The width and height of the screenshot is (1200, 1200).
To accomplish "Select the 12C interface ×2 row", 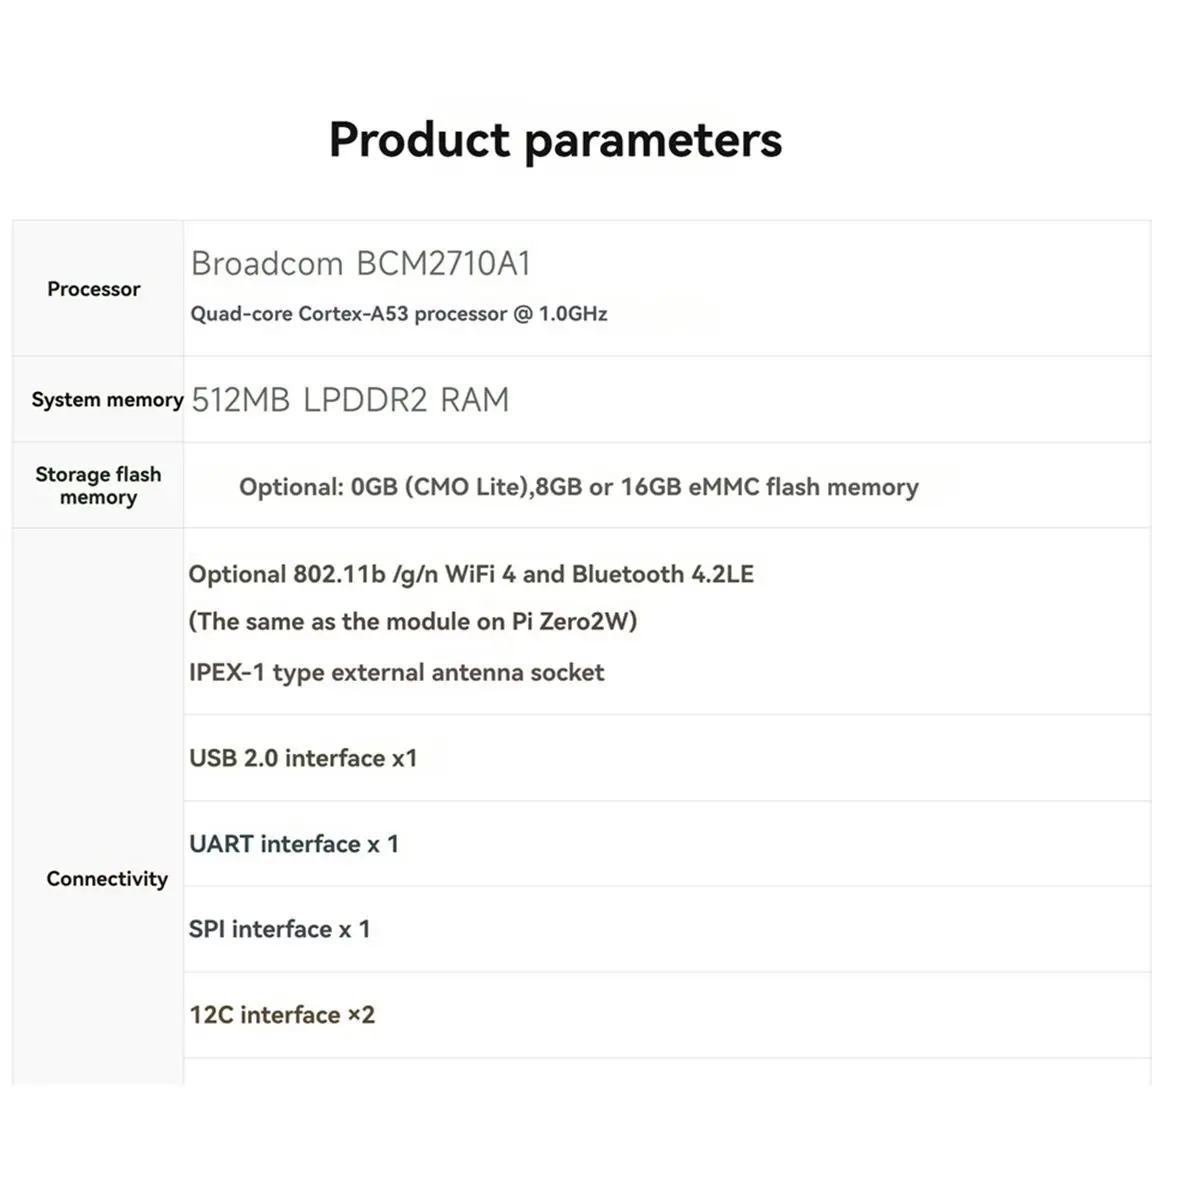I will 667,1016.
